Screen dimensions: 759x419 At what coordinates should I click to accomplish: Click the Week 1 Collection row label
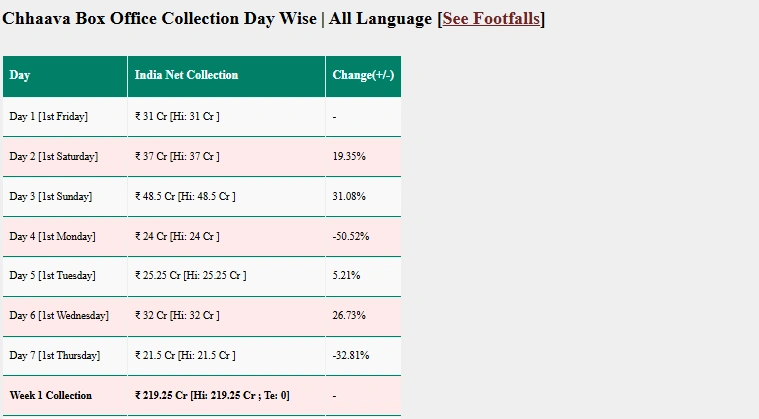pos(50,396)
